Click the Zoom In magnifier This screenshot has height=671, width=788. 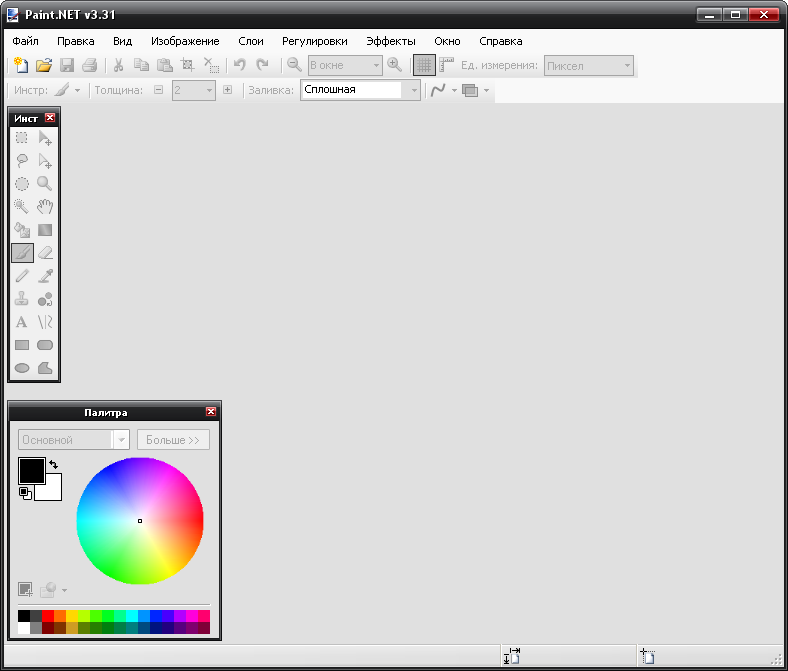[x=395, y=65]
